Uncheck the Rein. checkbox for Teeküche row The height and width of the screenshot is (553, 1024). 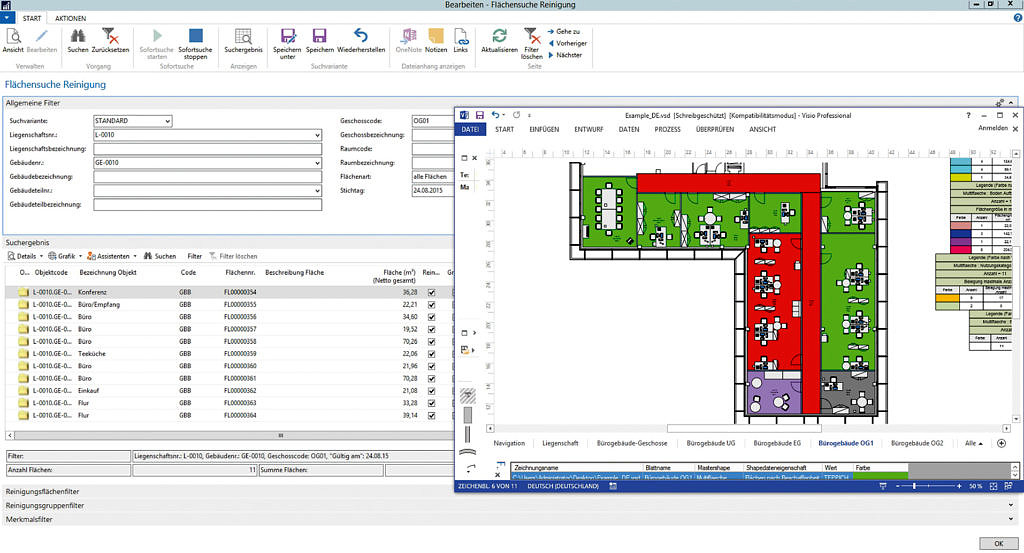coord(431,353)
